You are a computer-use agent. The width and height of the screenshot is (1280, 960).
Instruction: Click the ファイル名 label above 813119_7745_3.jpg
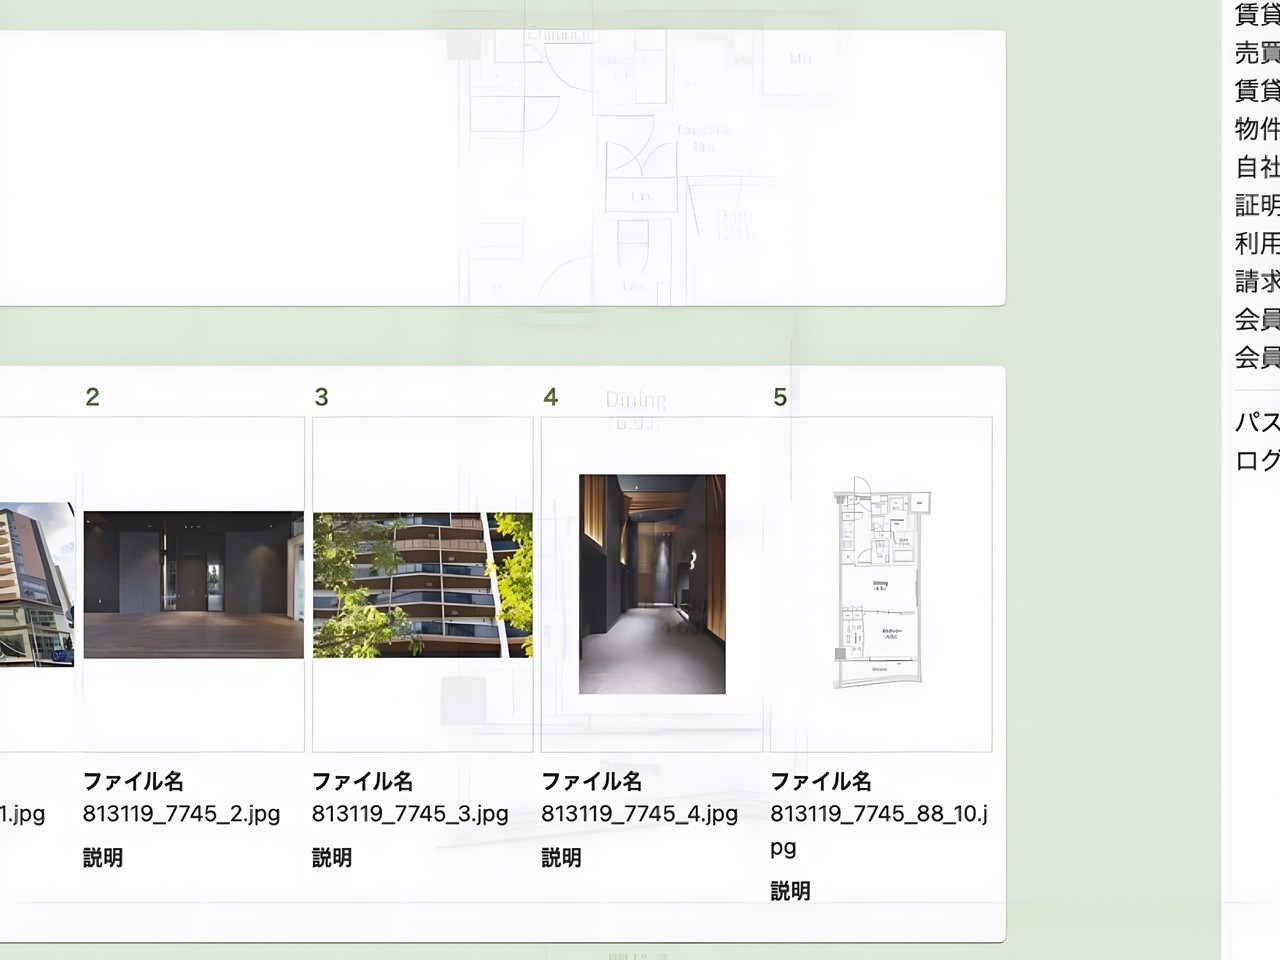pyautogui.click(x=362, y=781)
